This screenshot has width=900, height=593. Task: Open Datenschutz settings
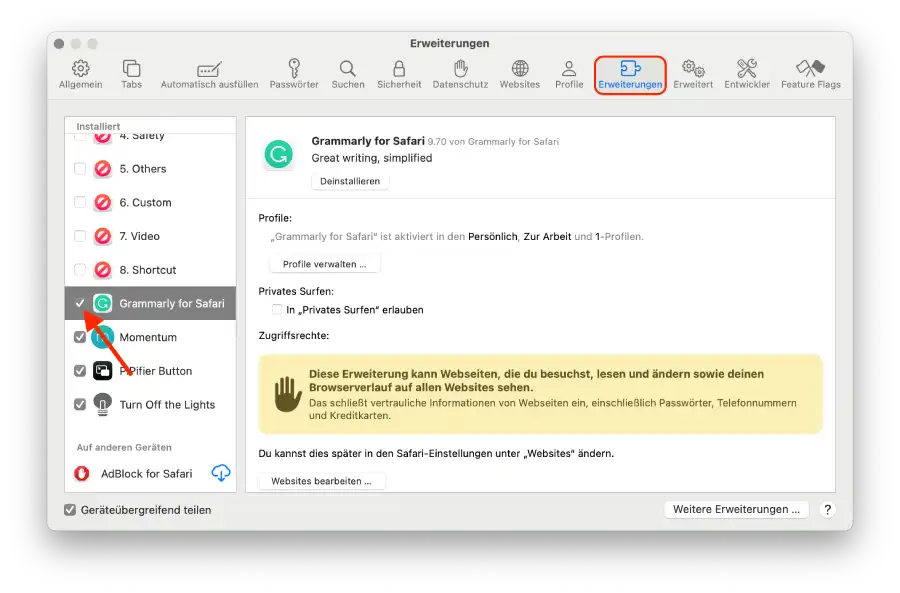(x=460, y=74)
